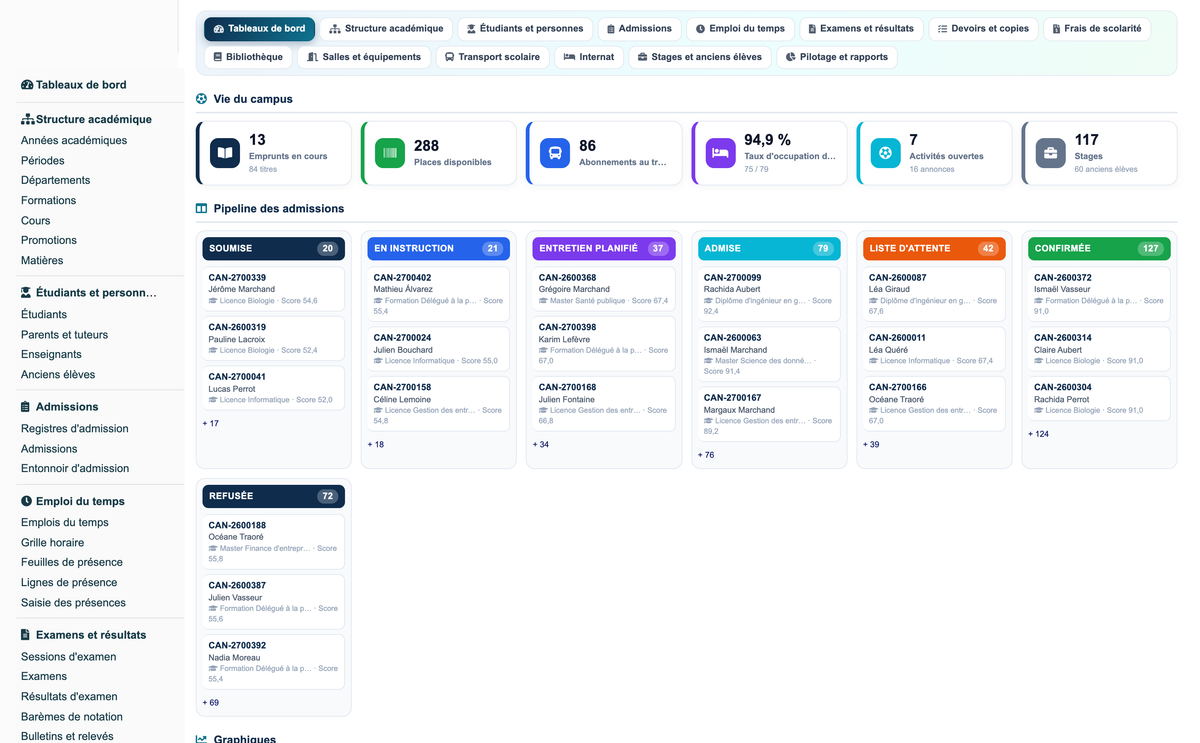
Task: Open the Structure académique tab
Action: [x=386, y=29]
